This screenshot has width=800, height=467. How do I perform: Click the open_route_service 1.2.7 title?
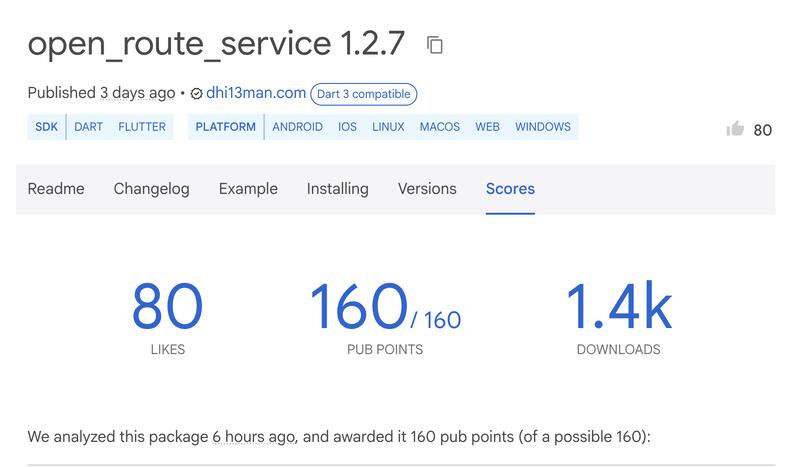216,44
